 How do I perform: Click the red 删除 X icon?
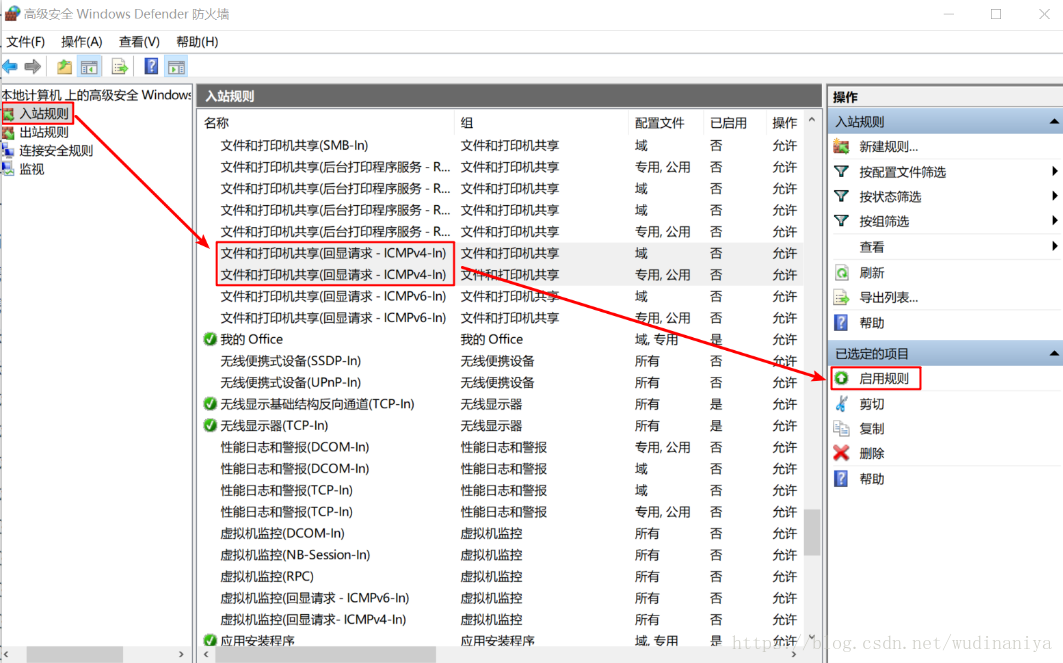coord(841,453)
